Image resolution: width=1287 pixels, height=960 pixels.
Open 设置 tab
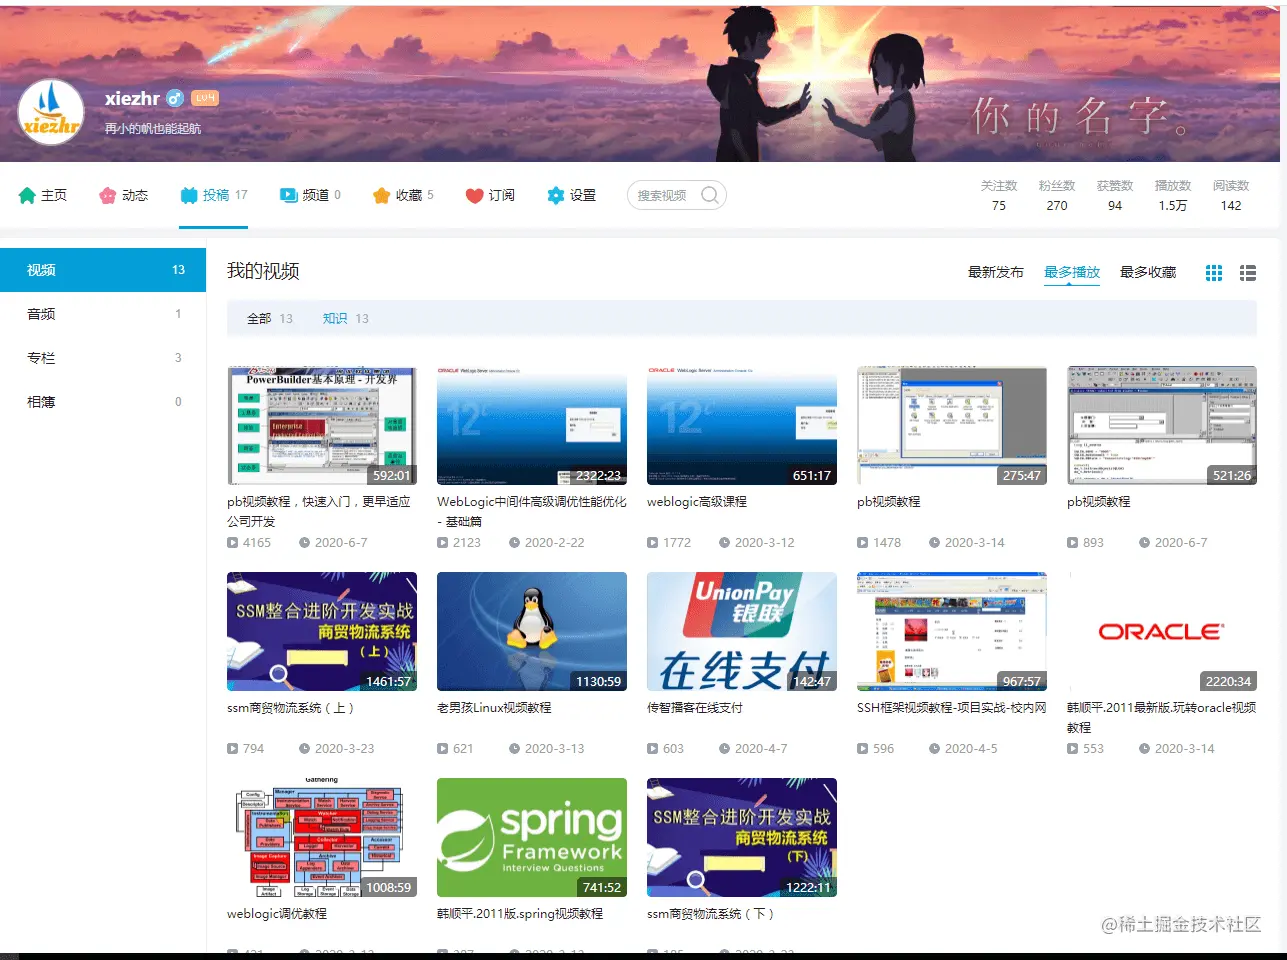(572, 195)
